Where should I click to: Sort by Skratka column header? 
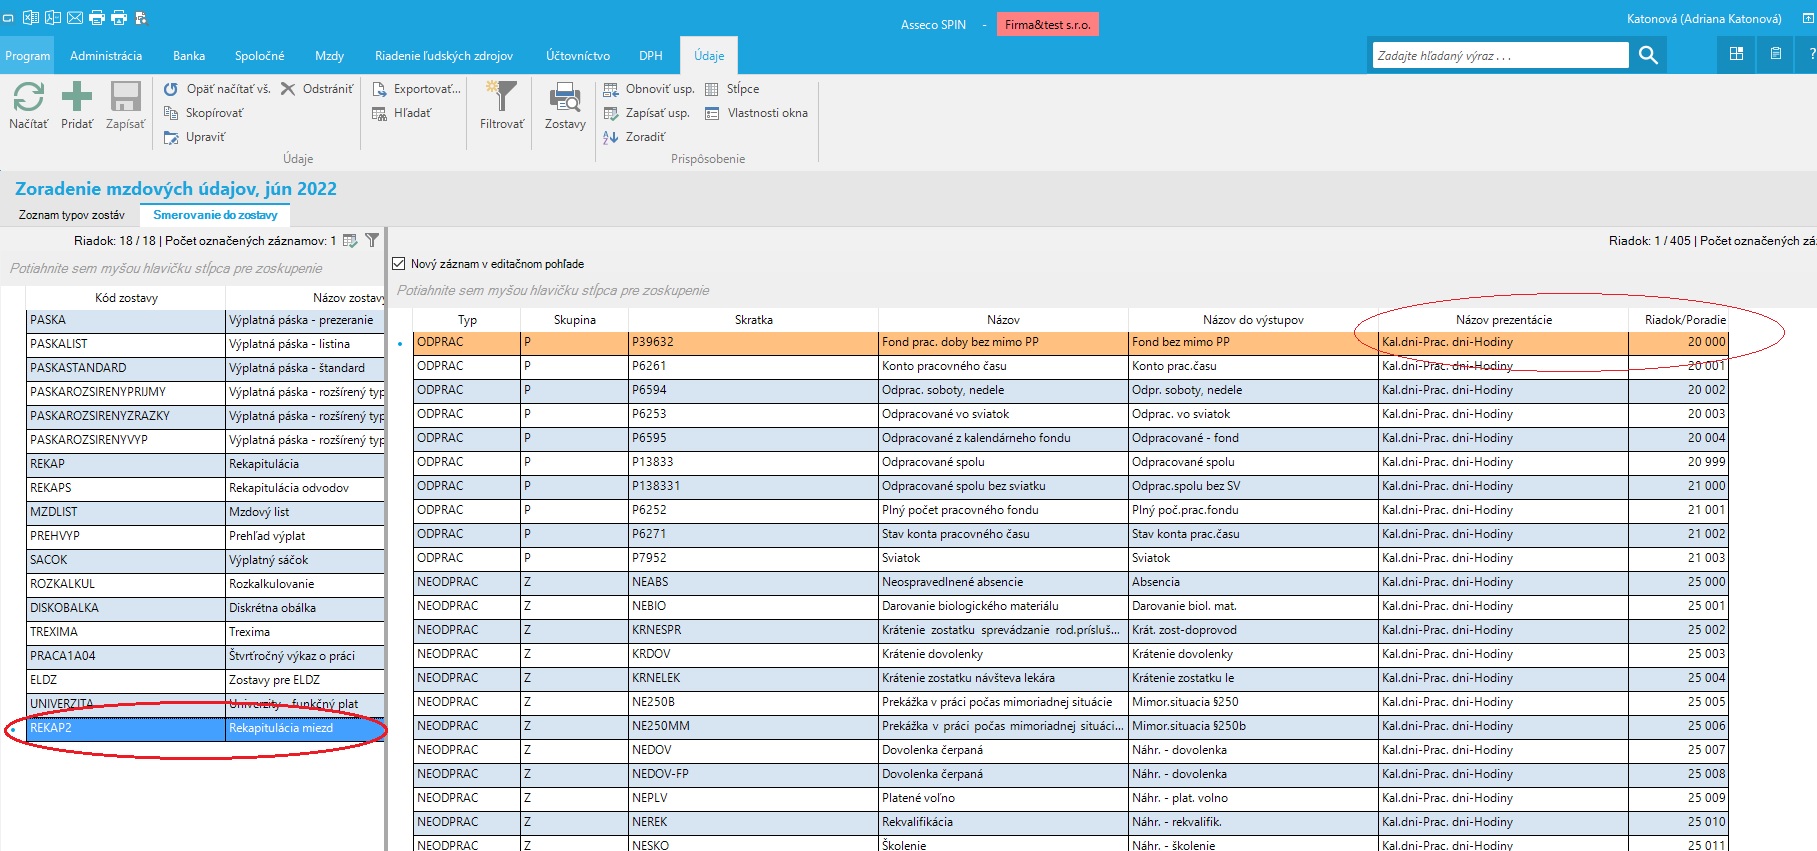pos(754,320)
